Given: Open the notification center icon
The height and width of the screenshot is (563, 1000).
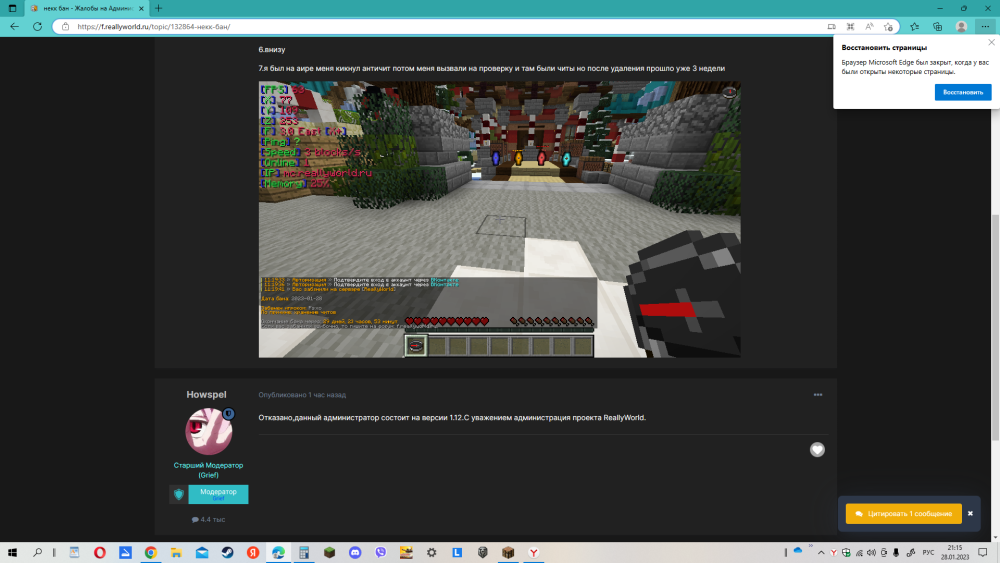Looking at the screenshot, I should click(983, 553).
